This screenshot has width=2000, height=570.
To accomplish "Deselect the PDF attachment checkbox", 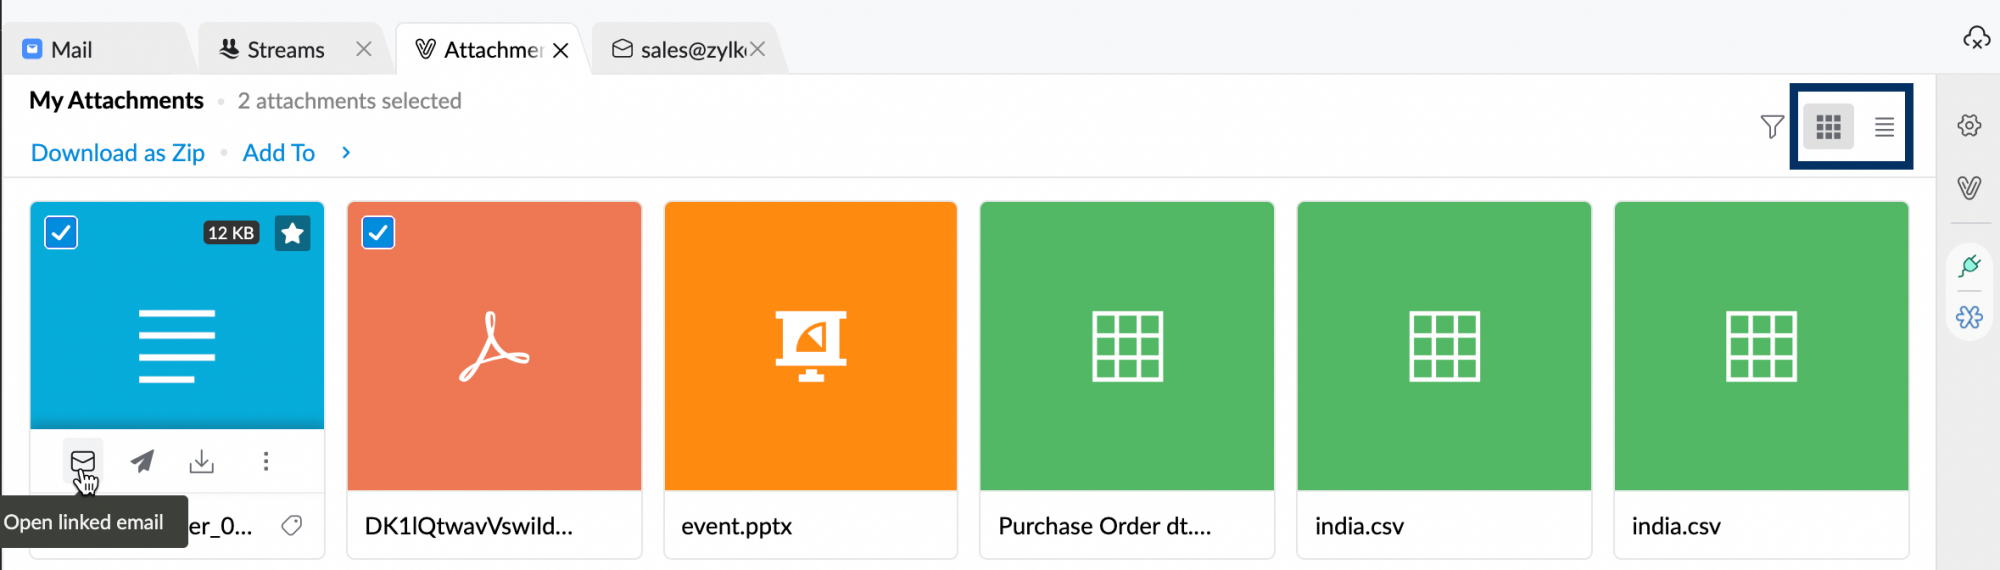I will (x=378, y=233).
